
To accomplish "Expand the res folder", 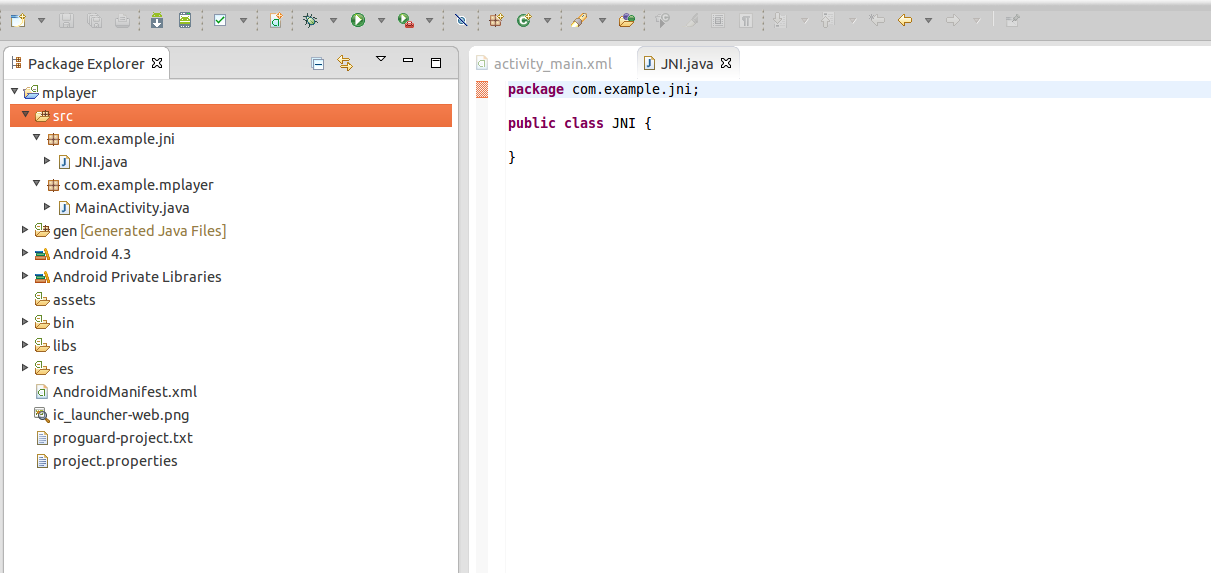I will pos(25,368).
